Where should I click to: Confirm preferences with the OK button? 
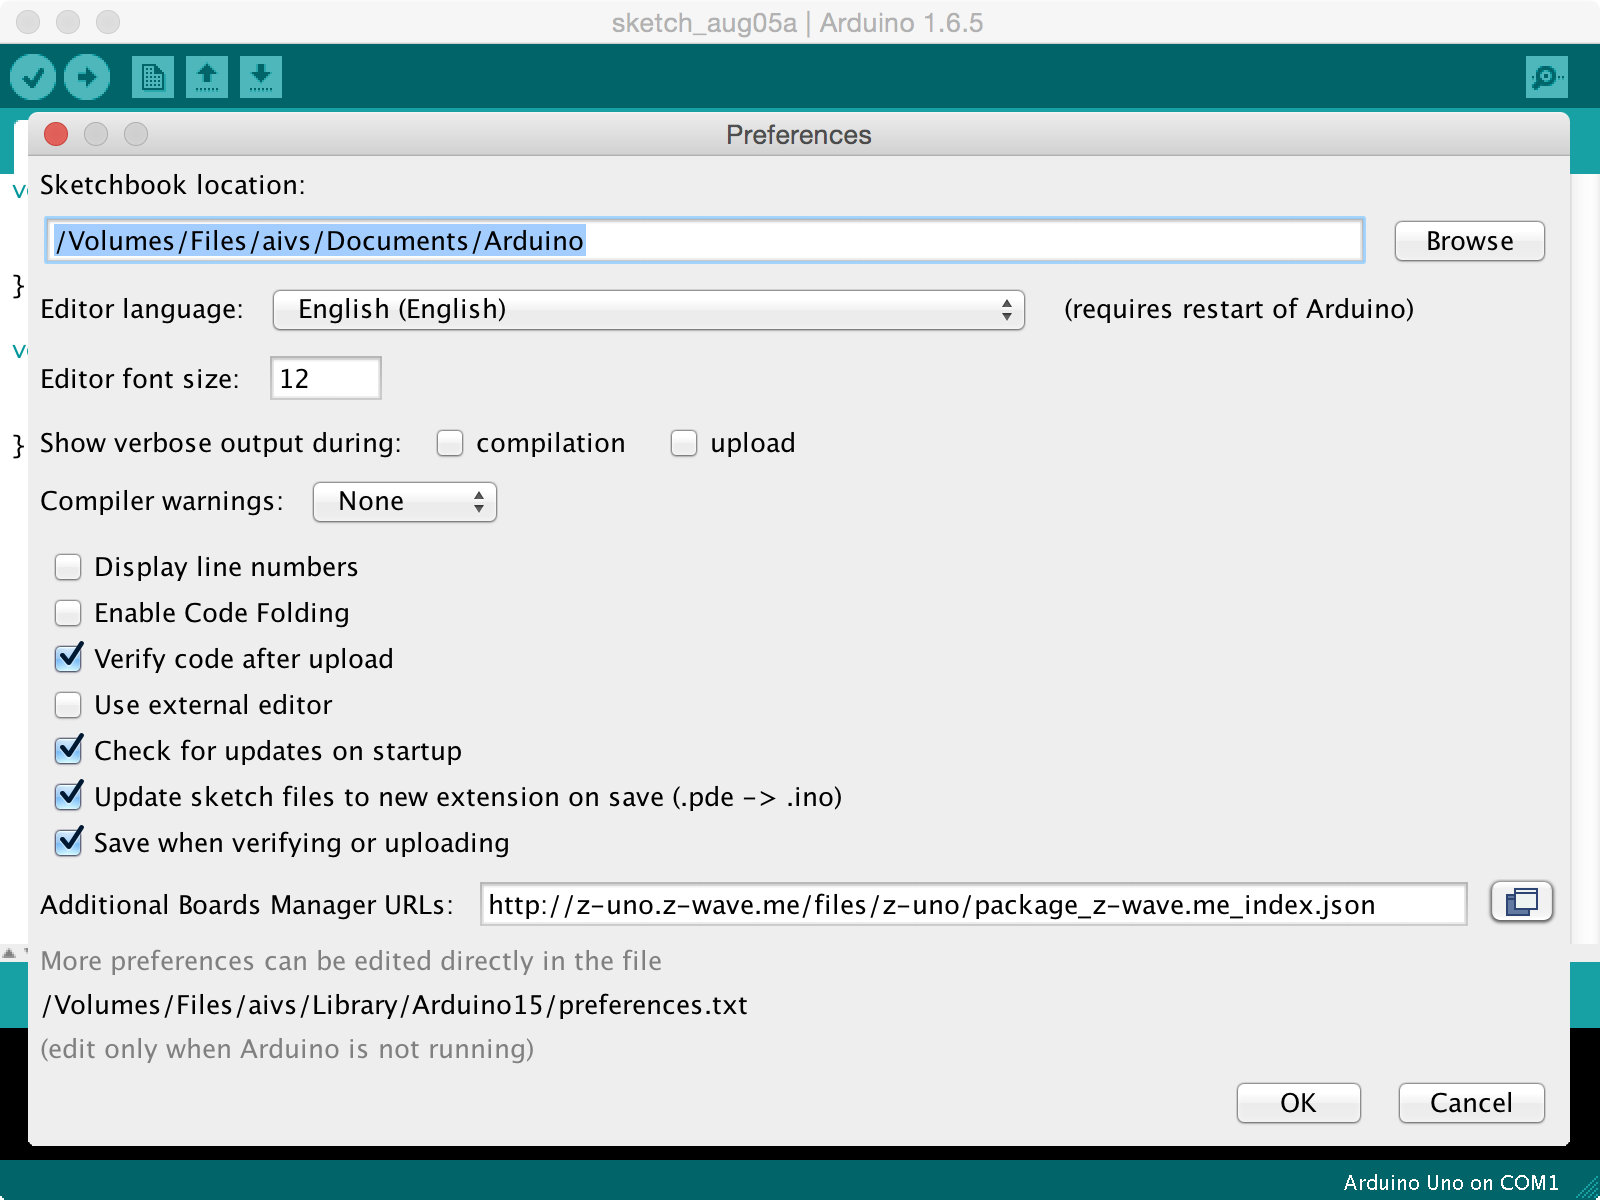1299,1103
